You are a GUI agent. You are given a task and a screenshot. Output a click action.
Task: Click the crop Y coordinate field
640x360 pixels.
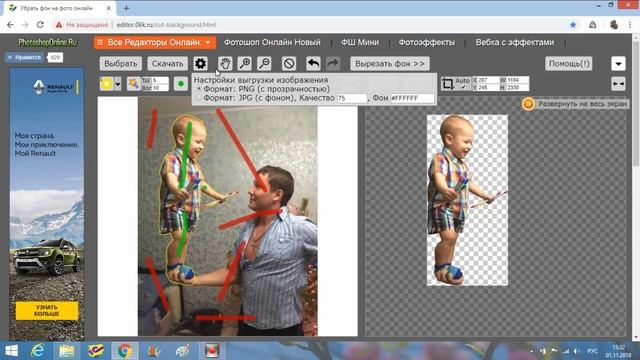[488, 87]
